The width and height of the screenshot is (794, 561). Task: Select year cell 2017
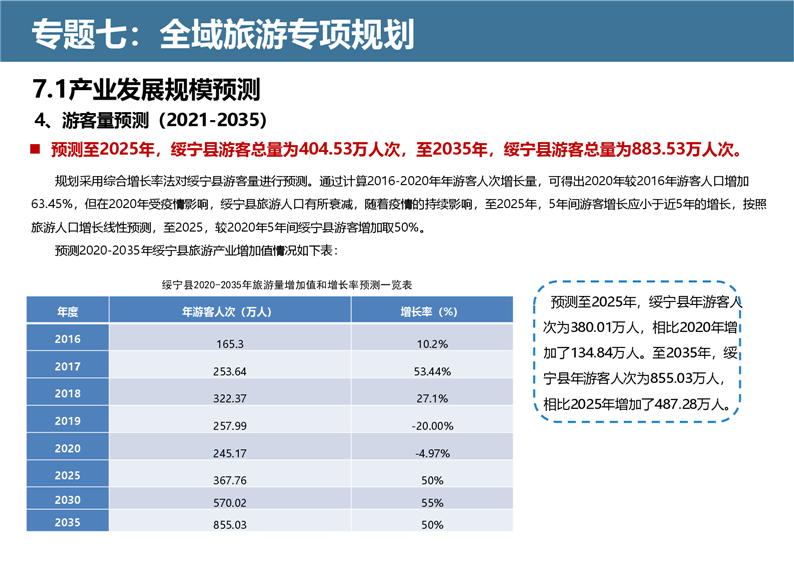(68, 365)
